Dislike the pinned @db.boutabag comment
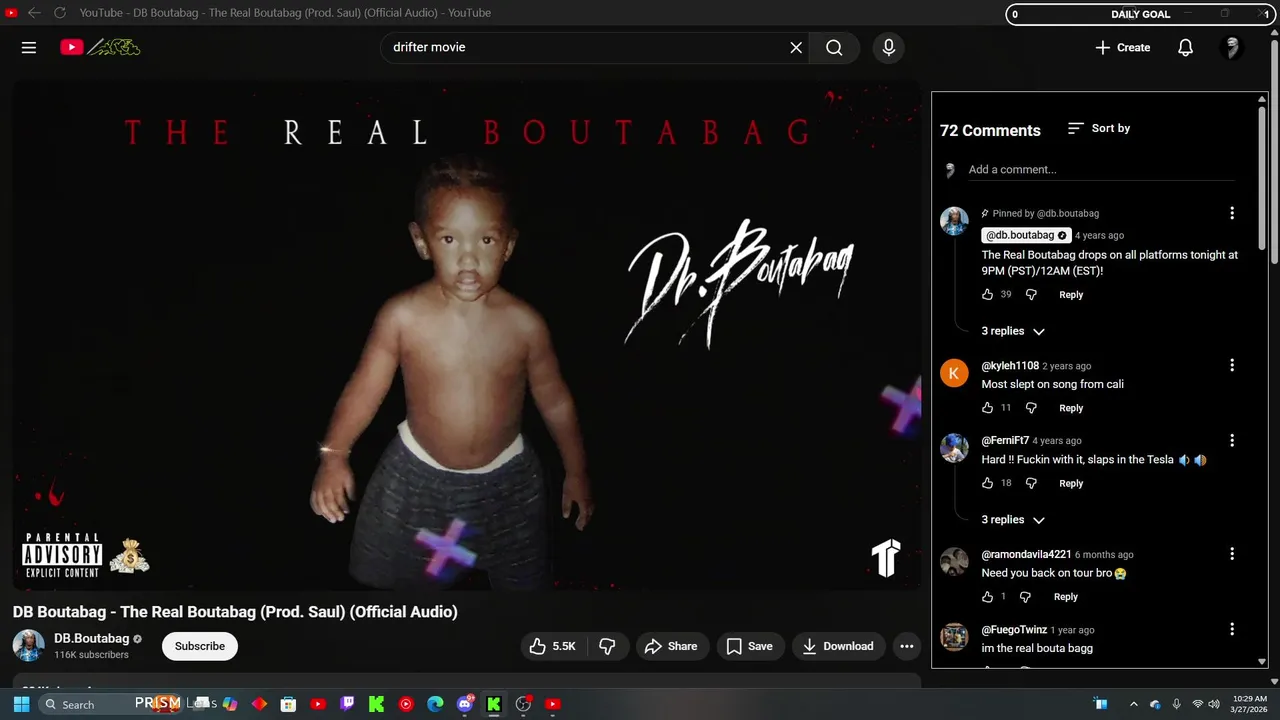The image size is (1280, 720). (x=1031, y=295)
